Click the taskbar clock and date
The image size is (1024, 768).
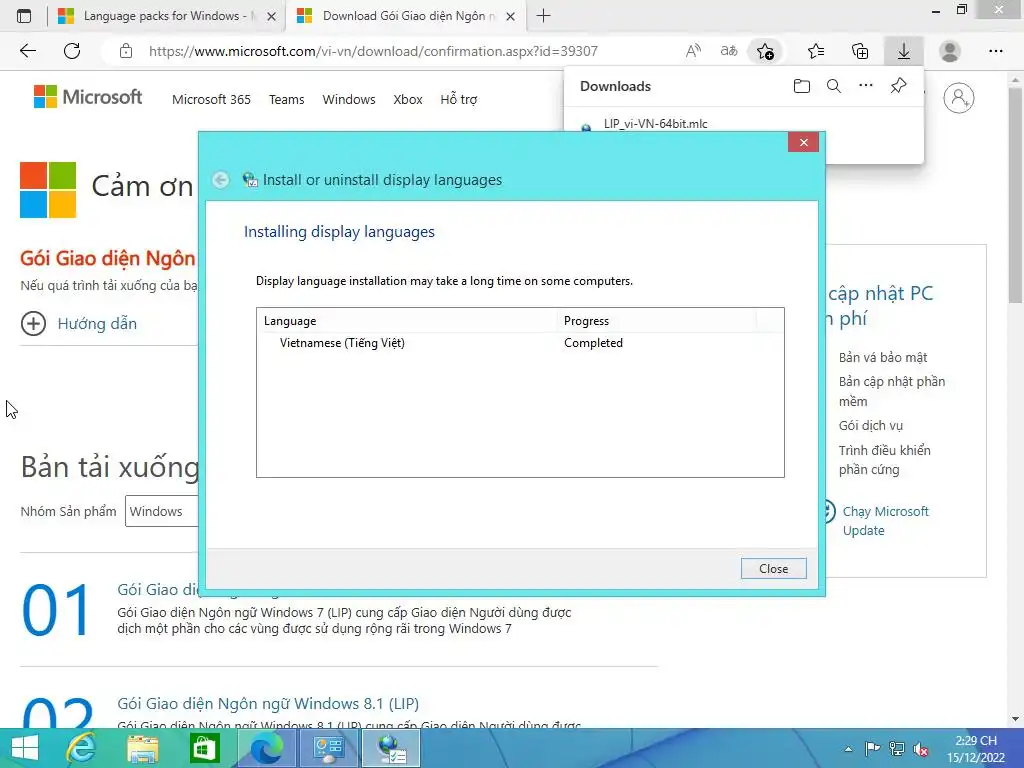(976, 749)
